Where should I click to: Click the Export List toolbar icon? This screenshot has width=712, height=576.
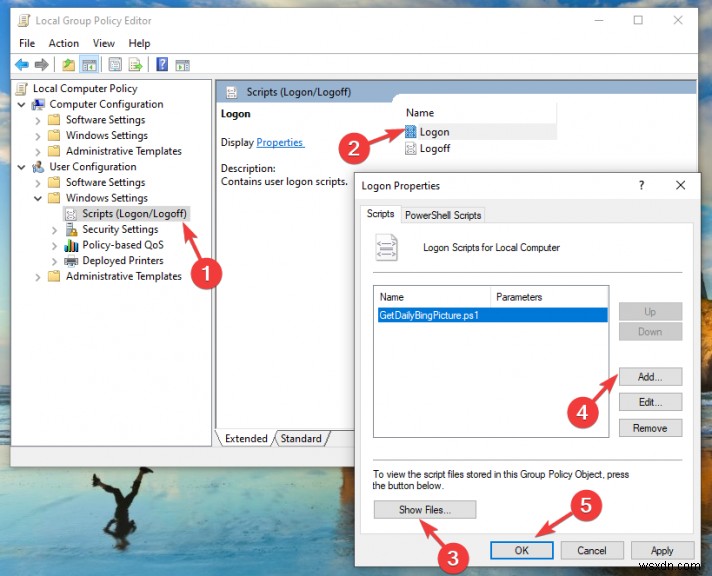point(135,65)
